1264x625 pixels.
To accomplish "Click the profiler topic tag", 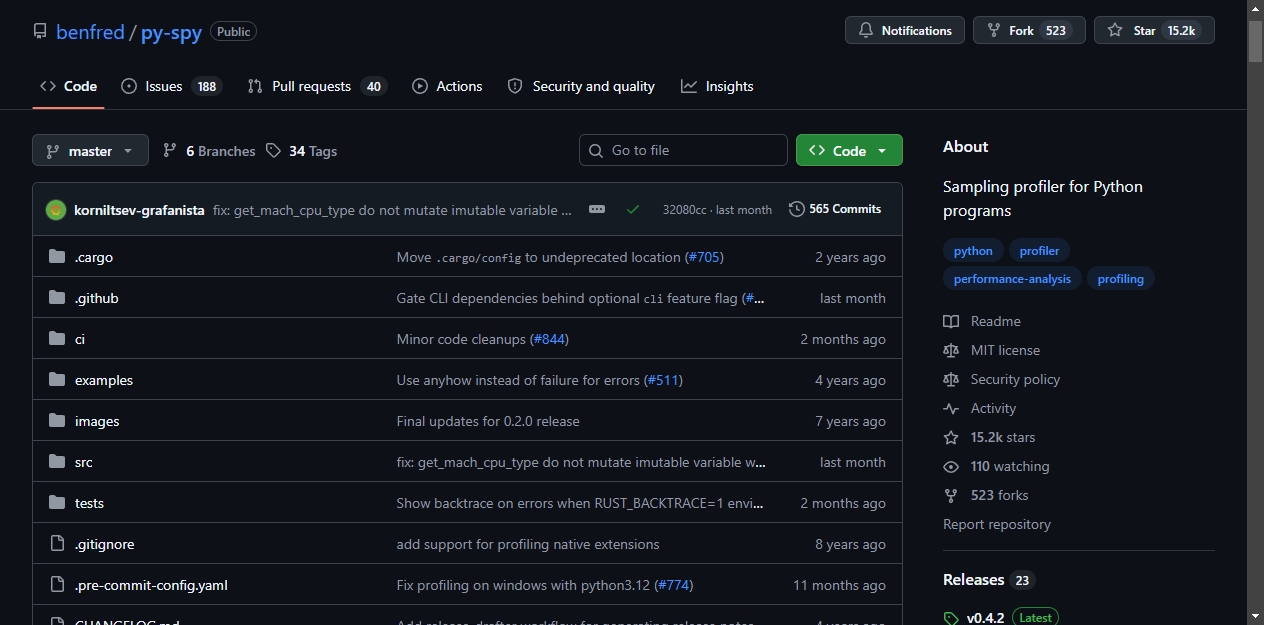I will point(1039,251).
